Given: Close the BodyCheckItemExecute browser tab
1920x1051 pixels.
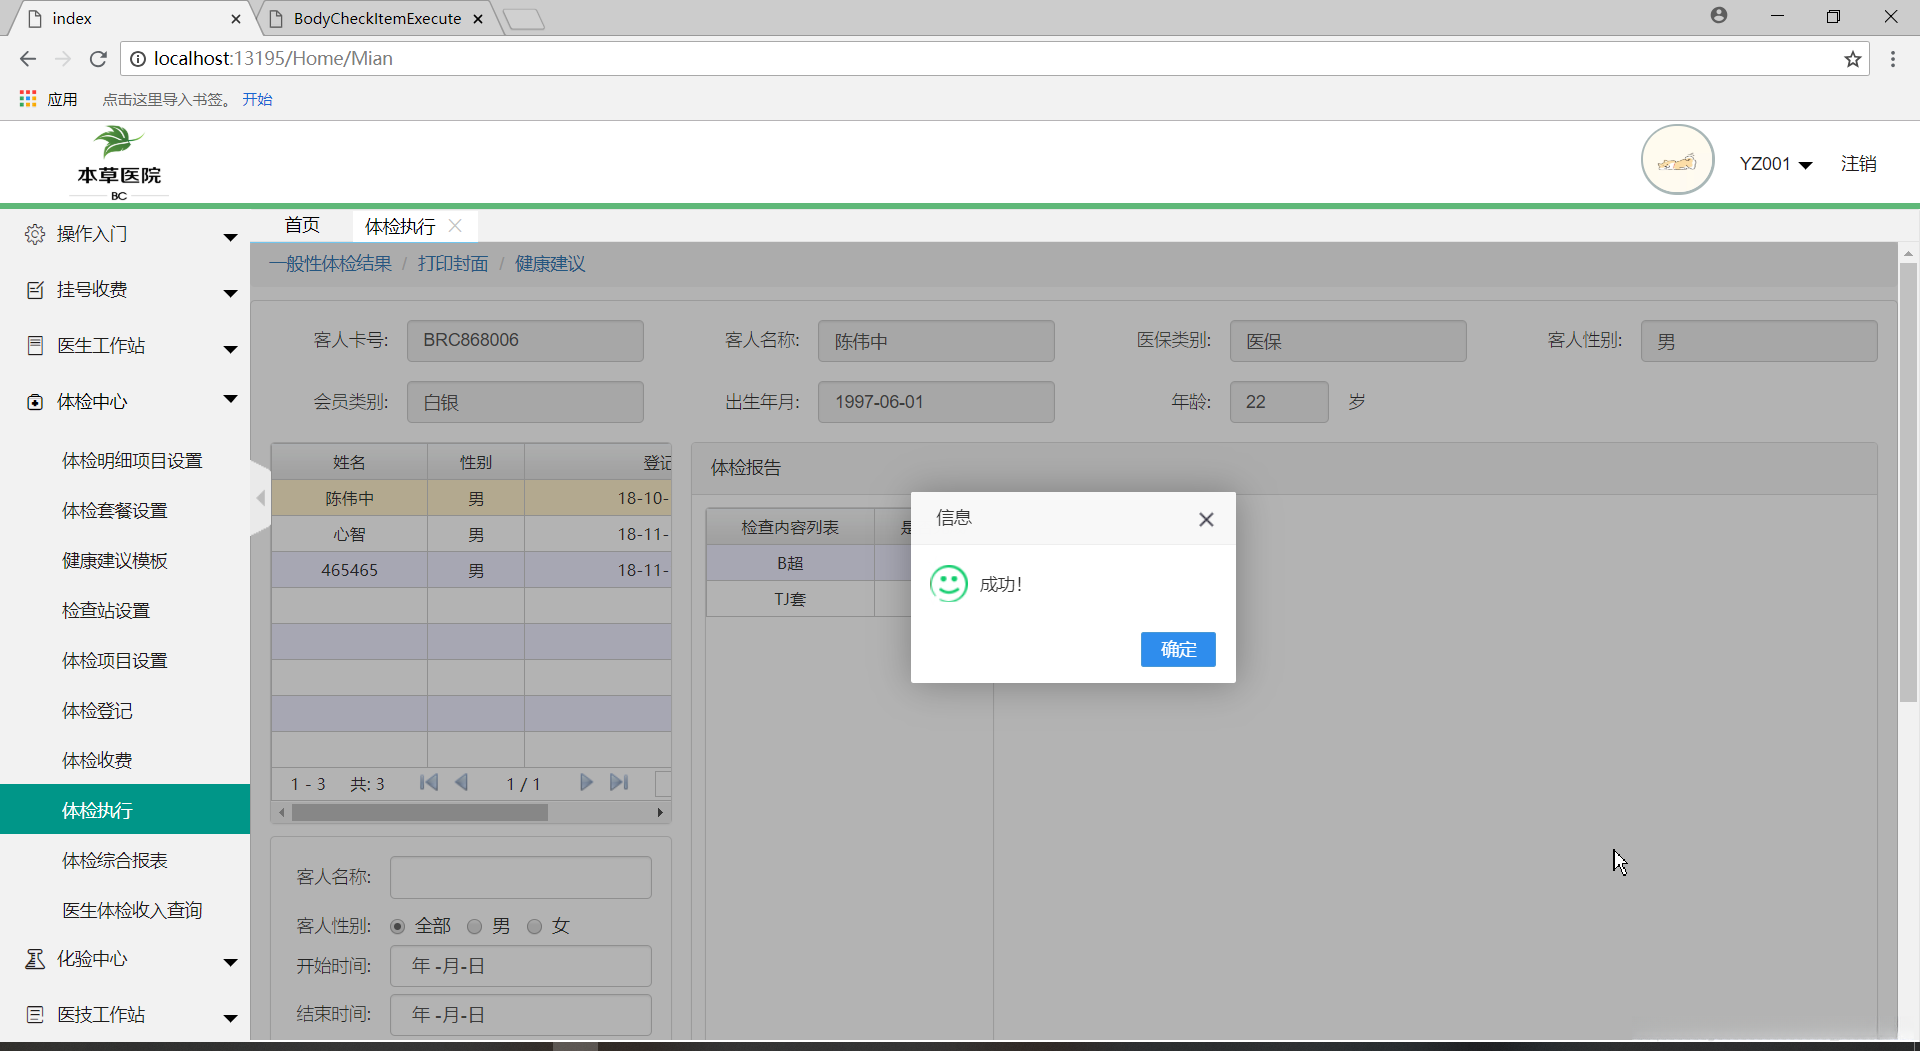Looking at the screenshot, I should [478, 19].
